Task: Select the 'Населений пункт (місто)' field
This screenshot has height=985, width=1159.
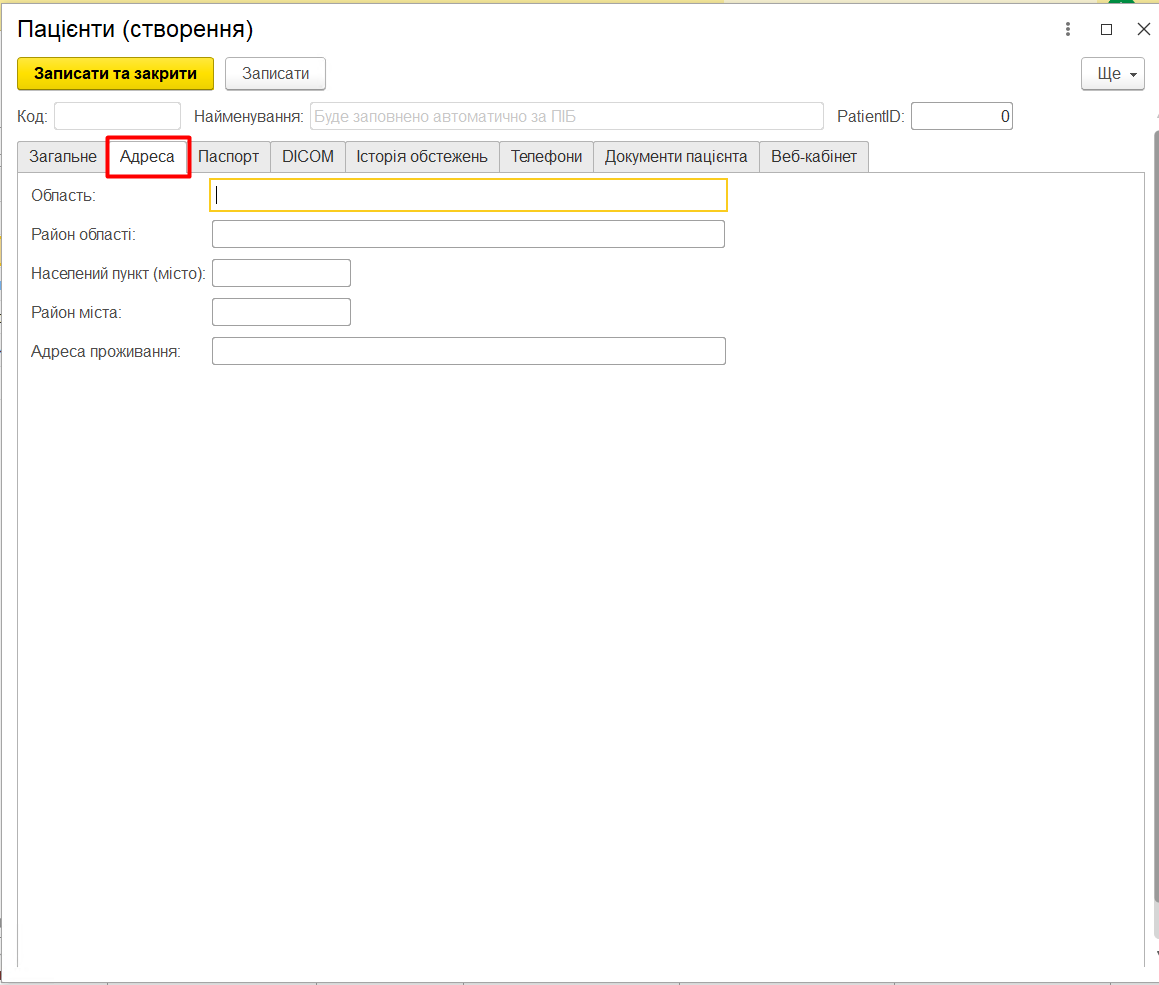Action: click(281, 273)
